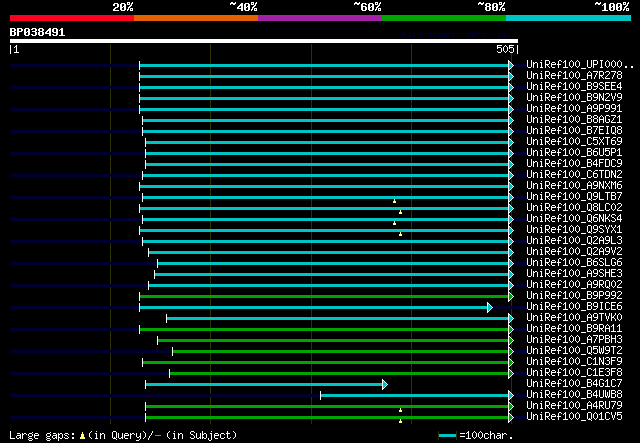Click the white BP038491 query length bar
Screen dimensions: 640x443
click(x=264, y=41)
